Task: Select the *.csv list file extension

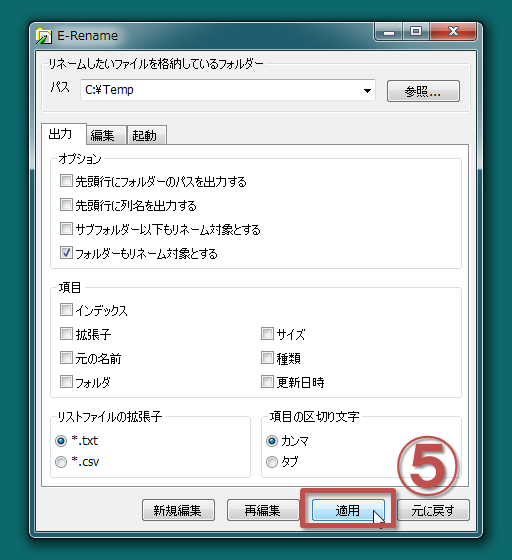Action: click(61, 462)
